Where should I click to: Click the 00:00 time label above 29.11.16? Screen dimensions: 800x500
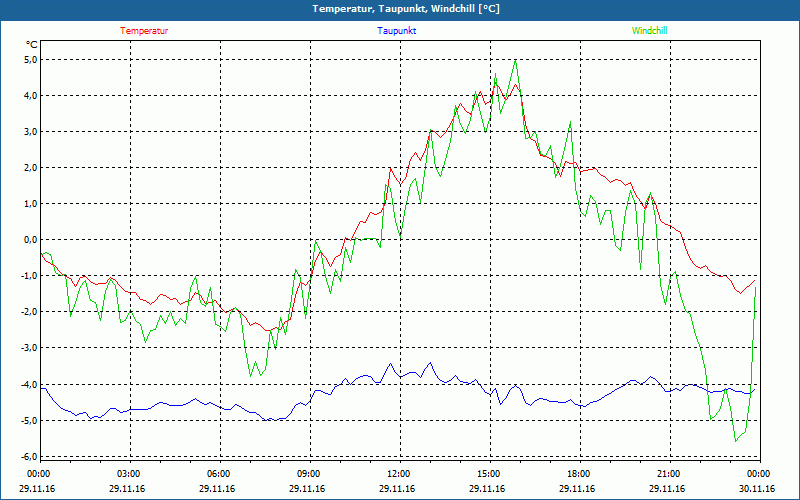[x=38, y=474]
